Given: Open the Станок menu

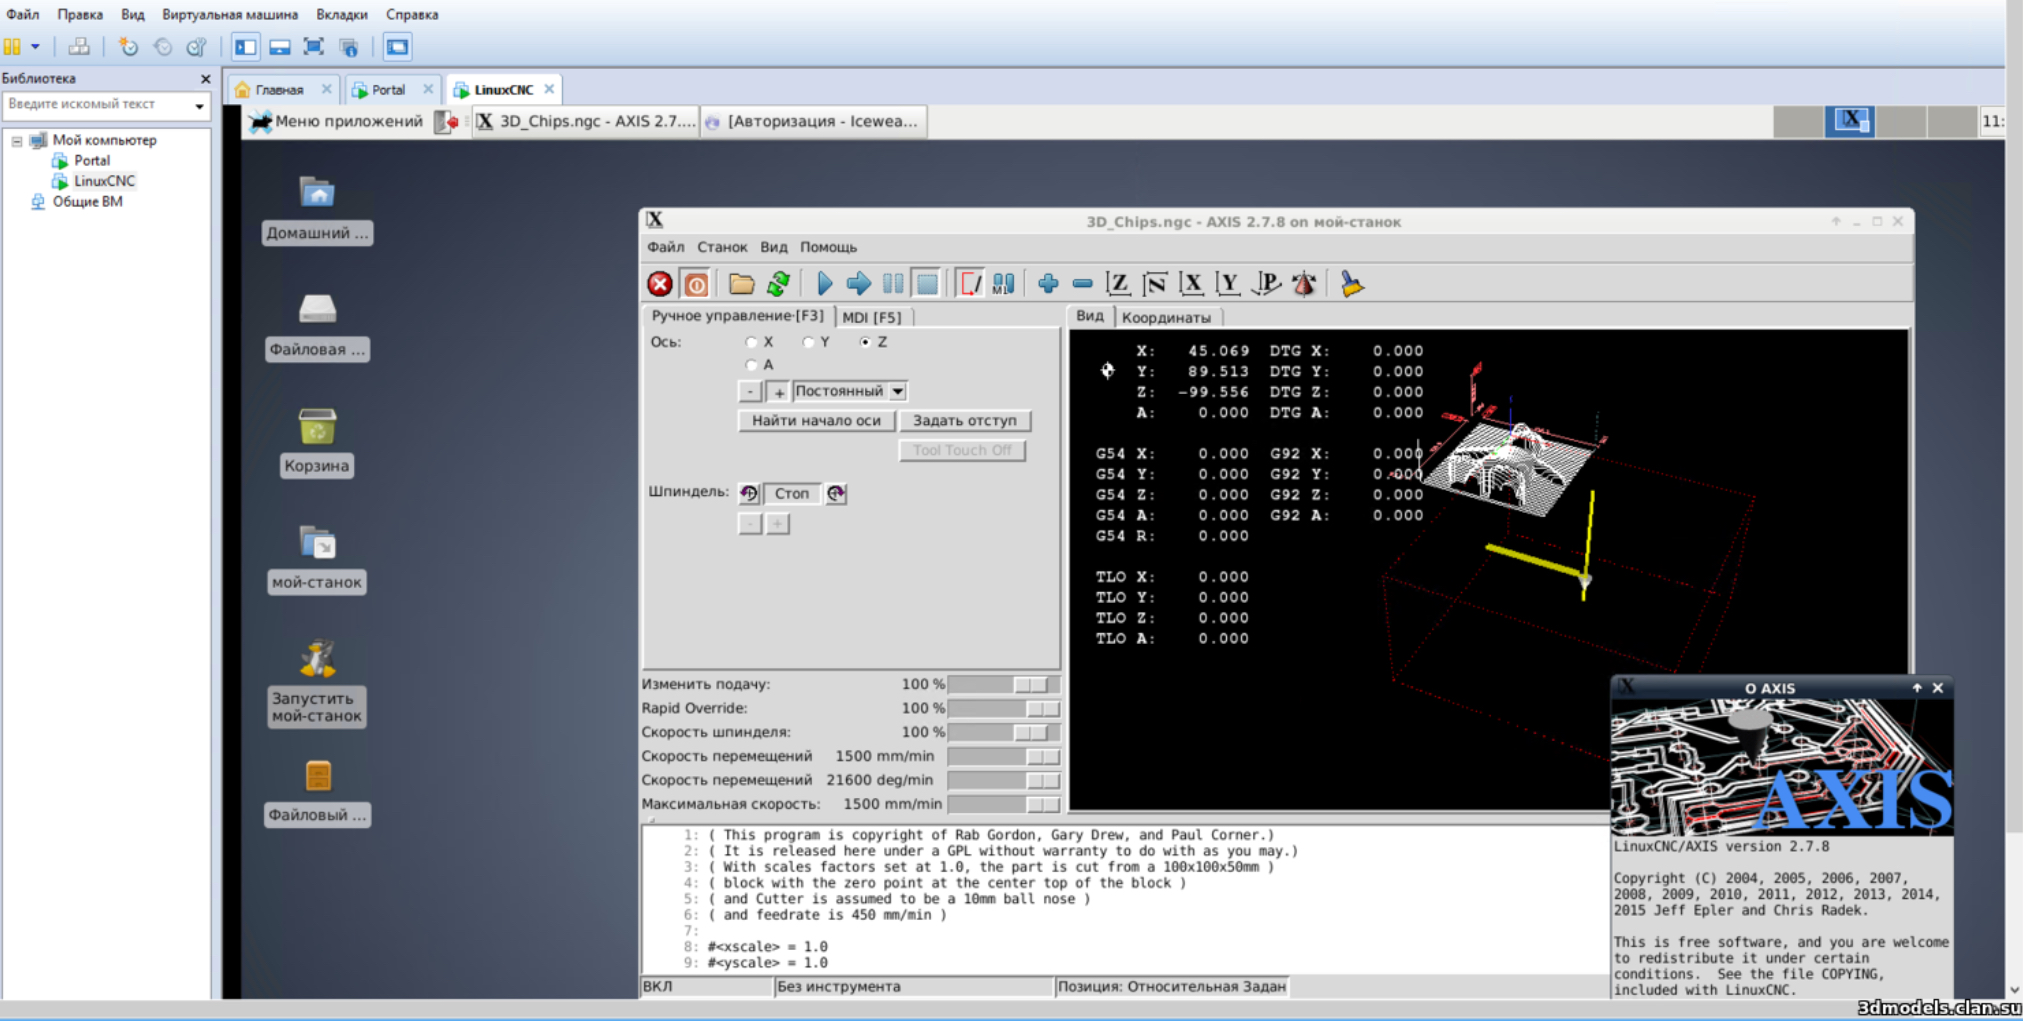Looking at the screenshot, I should pos(721,247).
